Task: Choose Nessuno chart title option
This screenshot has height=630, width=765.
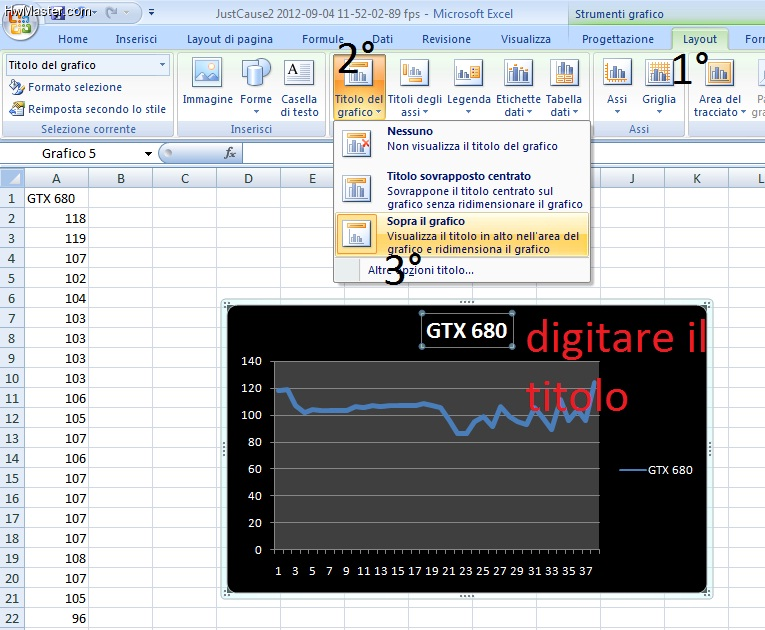Action: (462, 142)
